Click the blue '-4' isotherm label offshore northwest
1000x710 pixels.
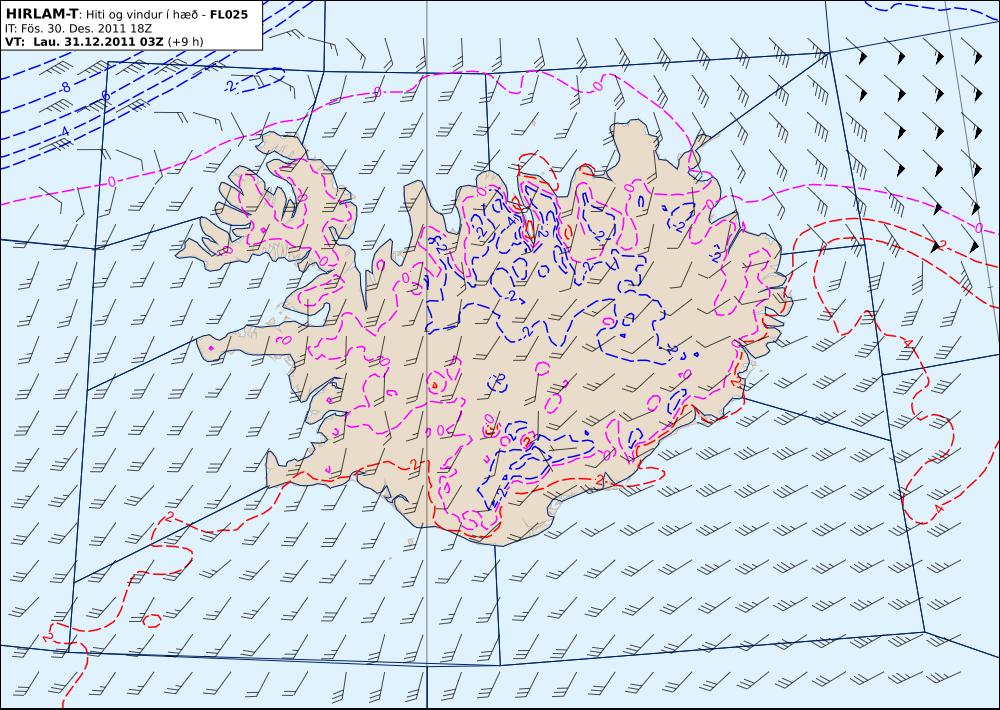click(x=63, y=132)
